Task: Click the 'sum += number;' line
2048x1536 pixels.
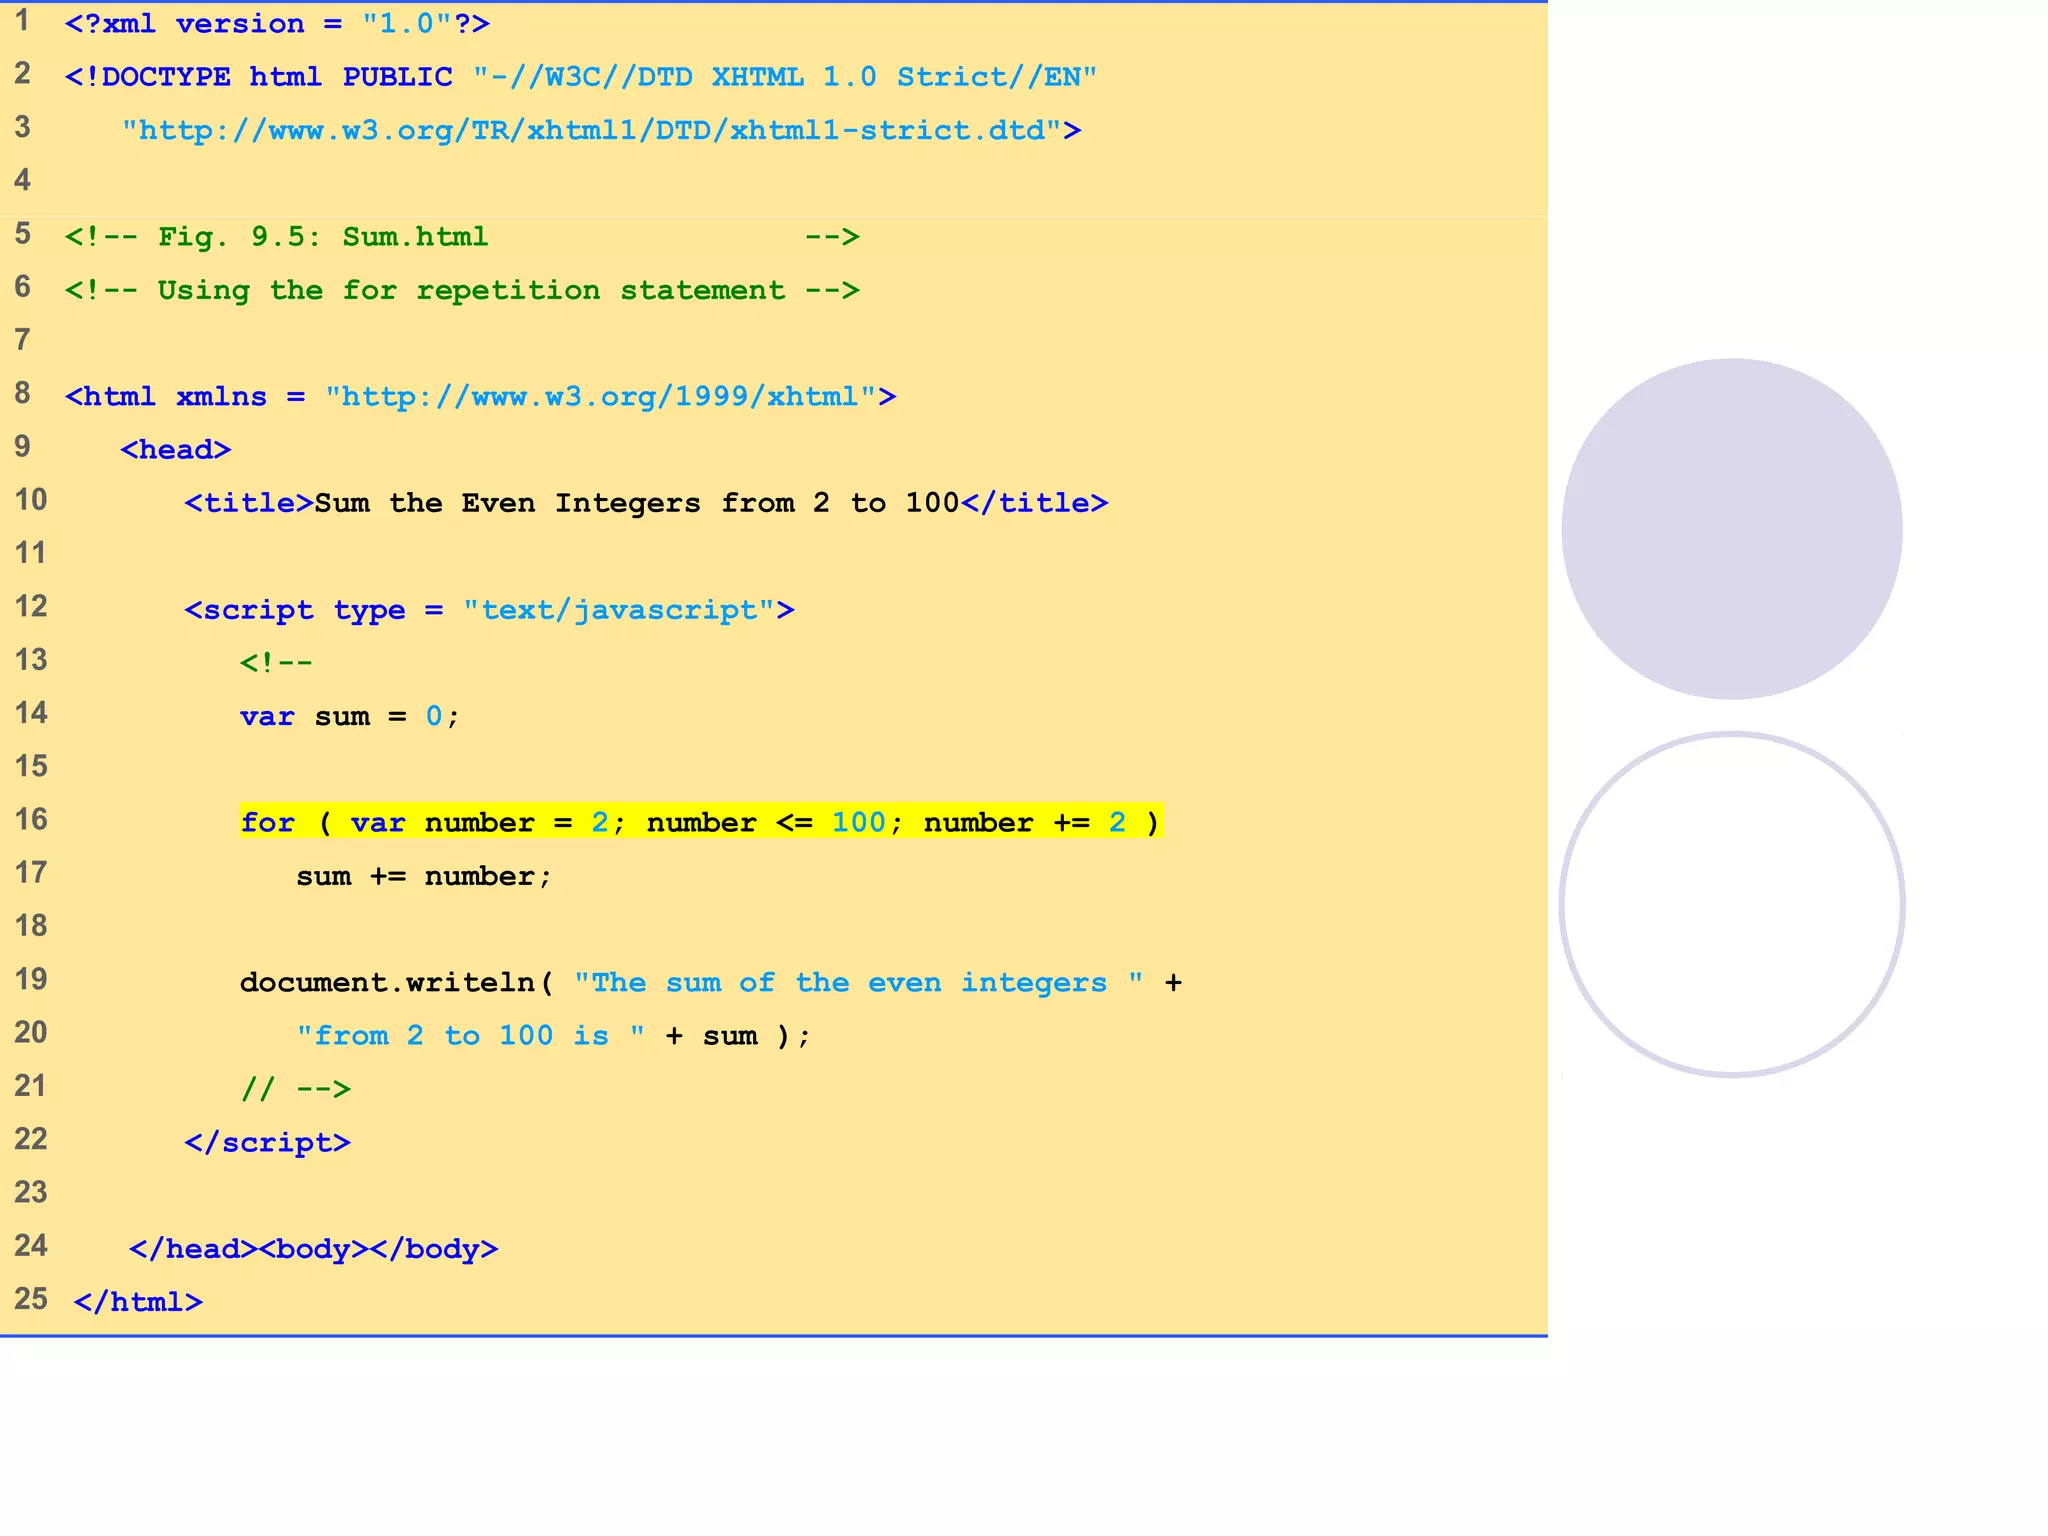Action: 424,876
